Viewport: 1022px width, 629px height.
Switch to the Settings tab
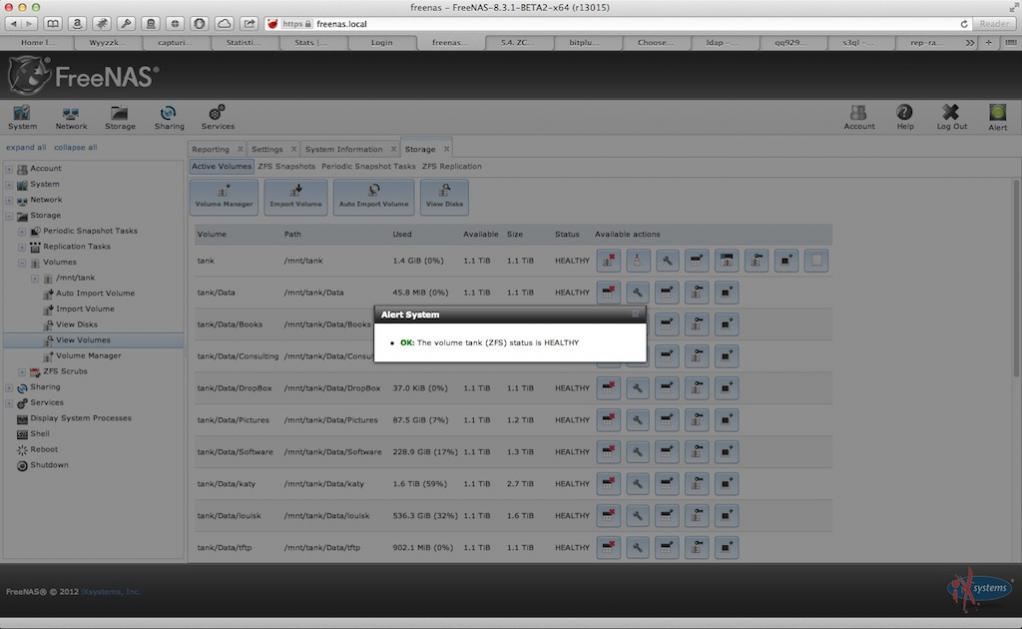click(x=267, y=149)
